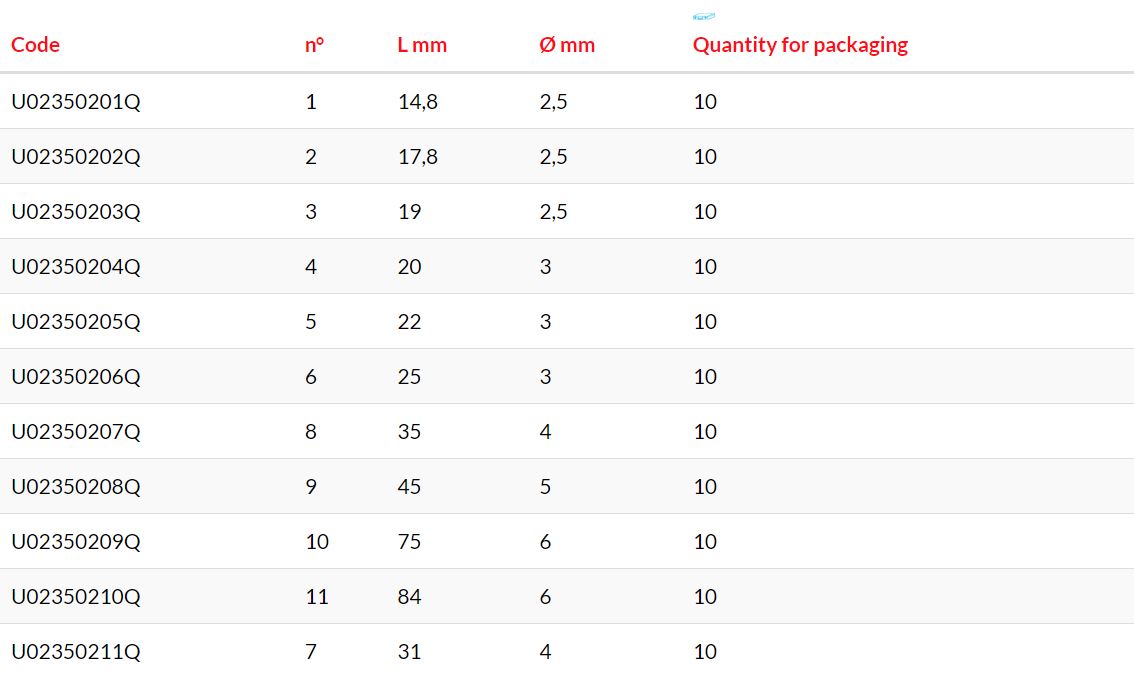This screenshot has height=685, width=1134.
Task: Click the 14,8 length cell
Action: coord(417,102)
